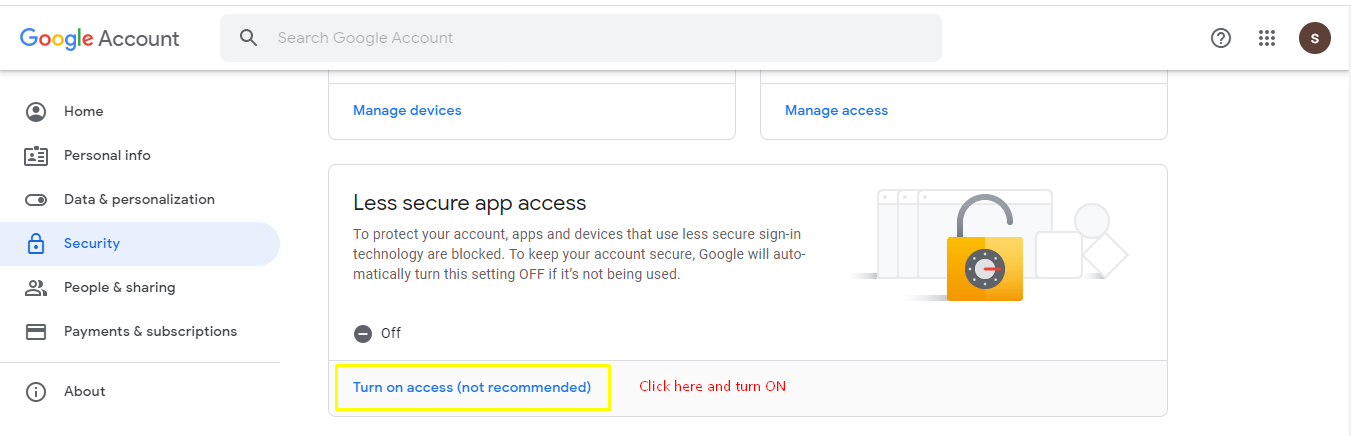
Task: Open the help question mark icon
Action: tap(1220, 38)
